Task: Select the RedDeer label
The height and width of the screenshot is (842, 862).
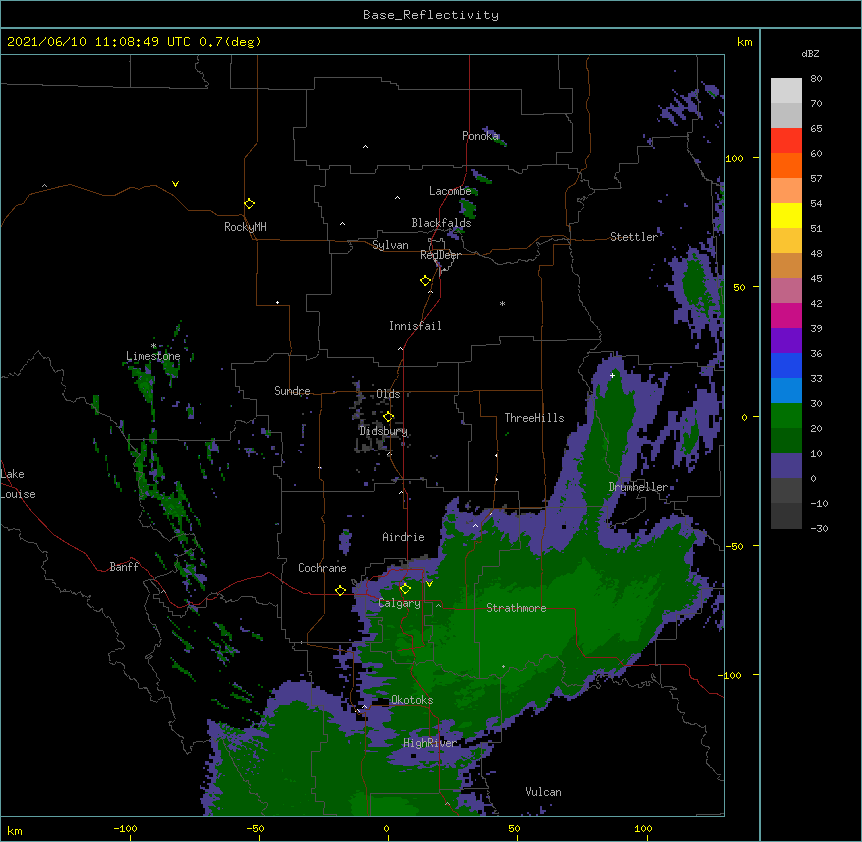Action: [x=440, y=255]
